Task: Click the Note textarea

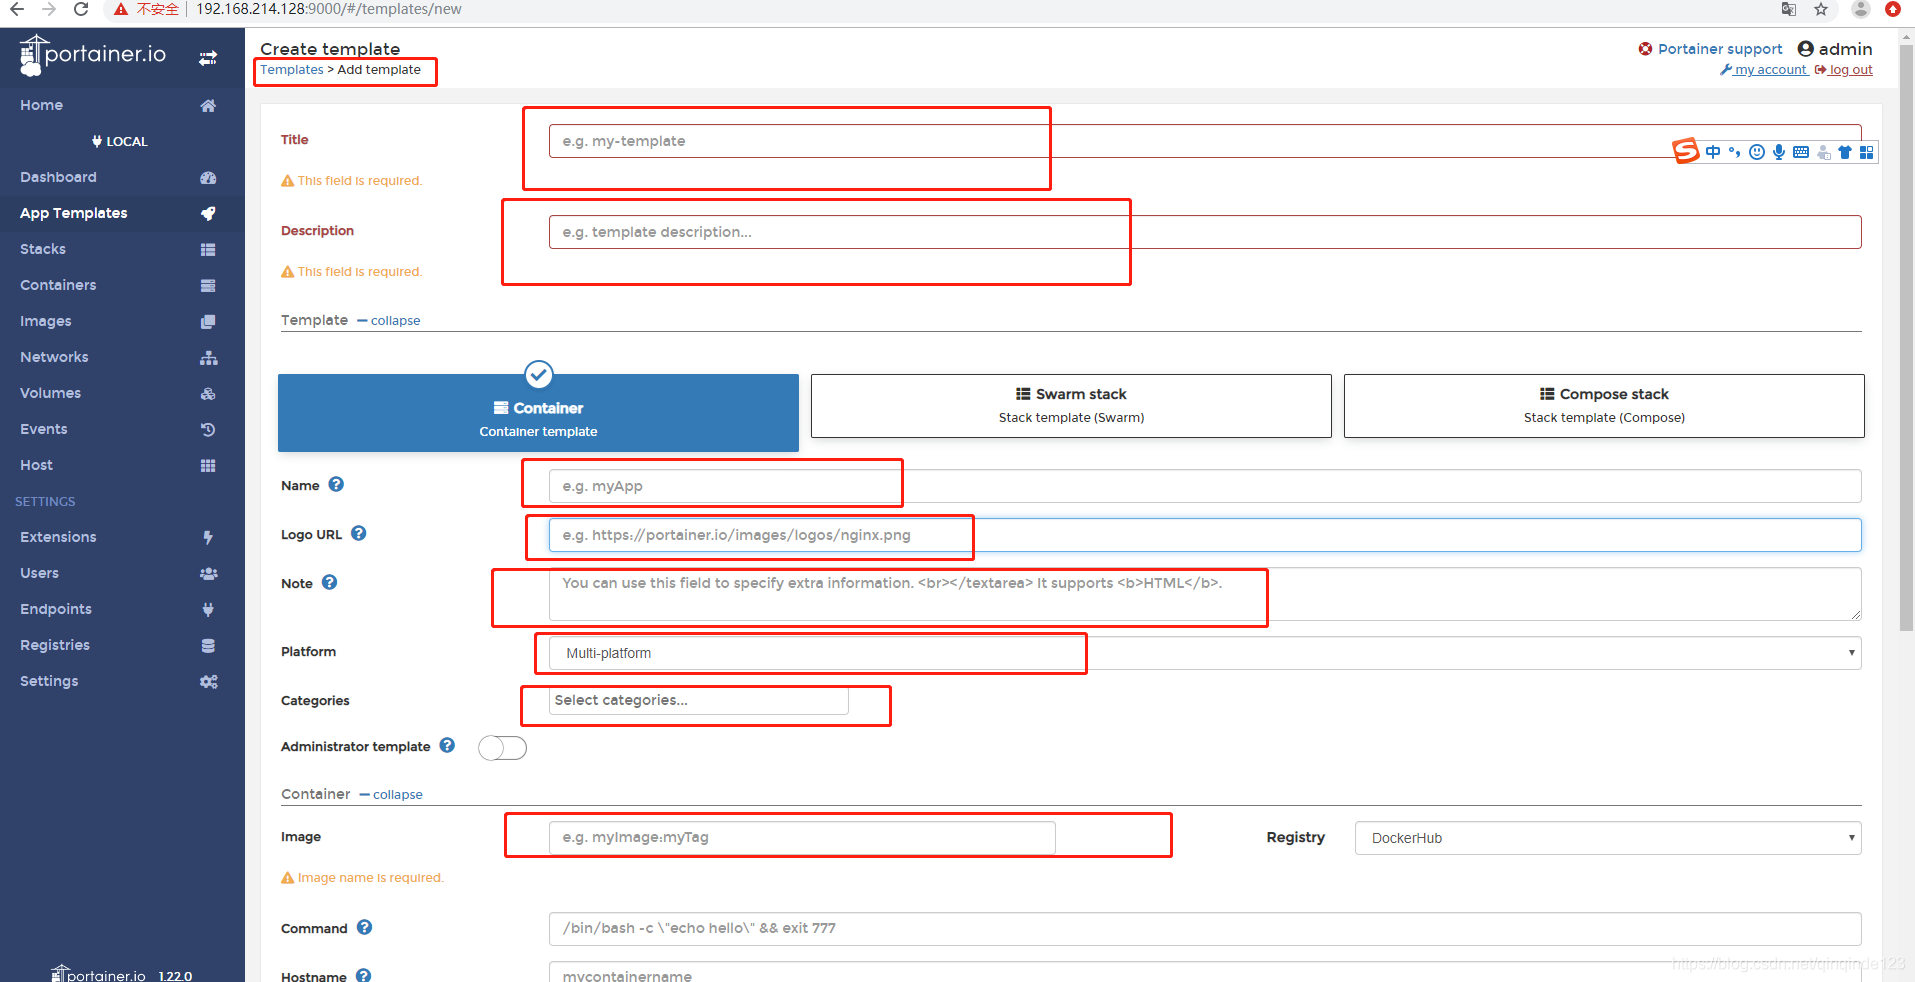Action: [1205, 594]
